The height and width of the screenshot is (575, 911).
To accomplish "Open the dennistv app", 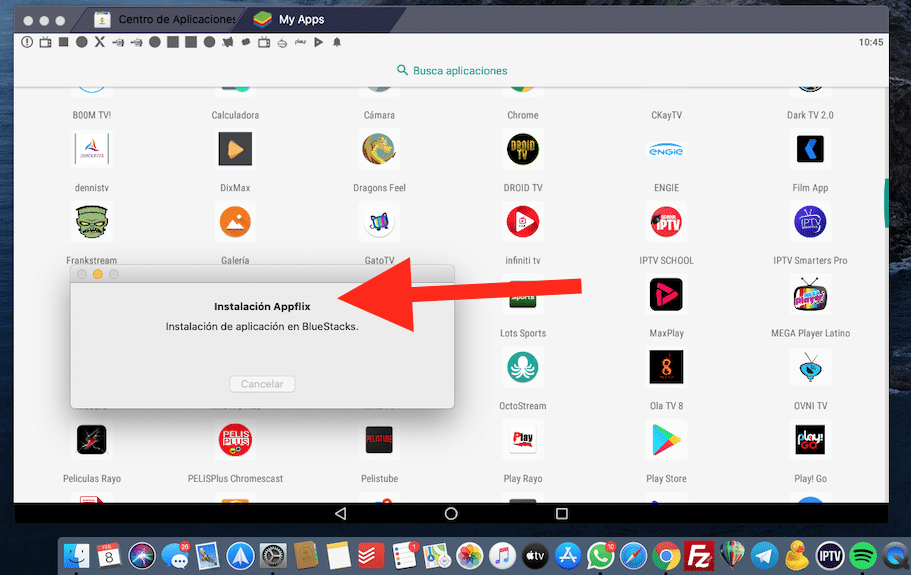I will tap(92, 149).
